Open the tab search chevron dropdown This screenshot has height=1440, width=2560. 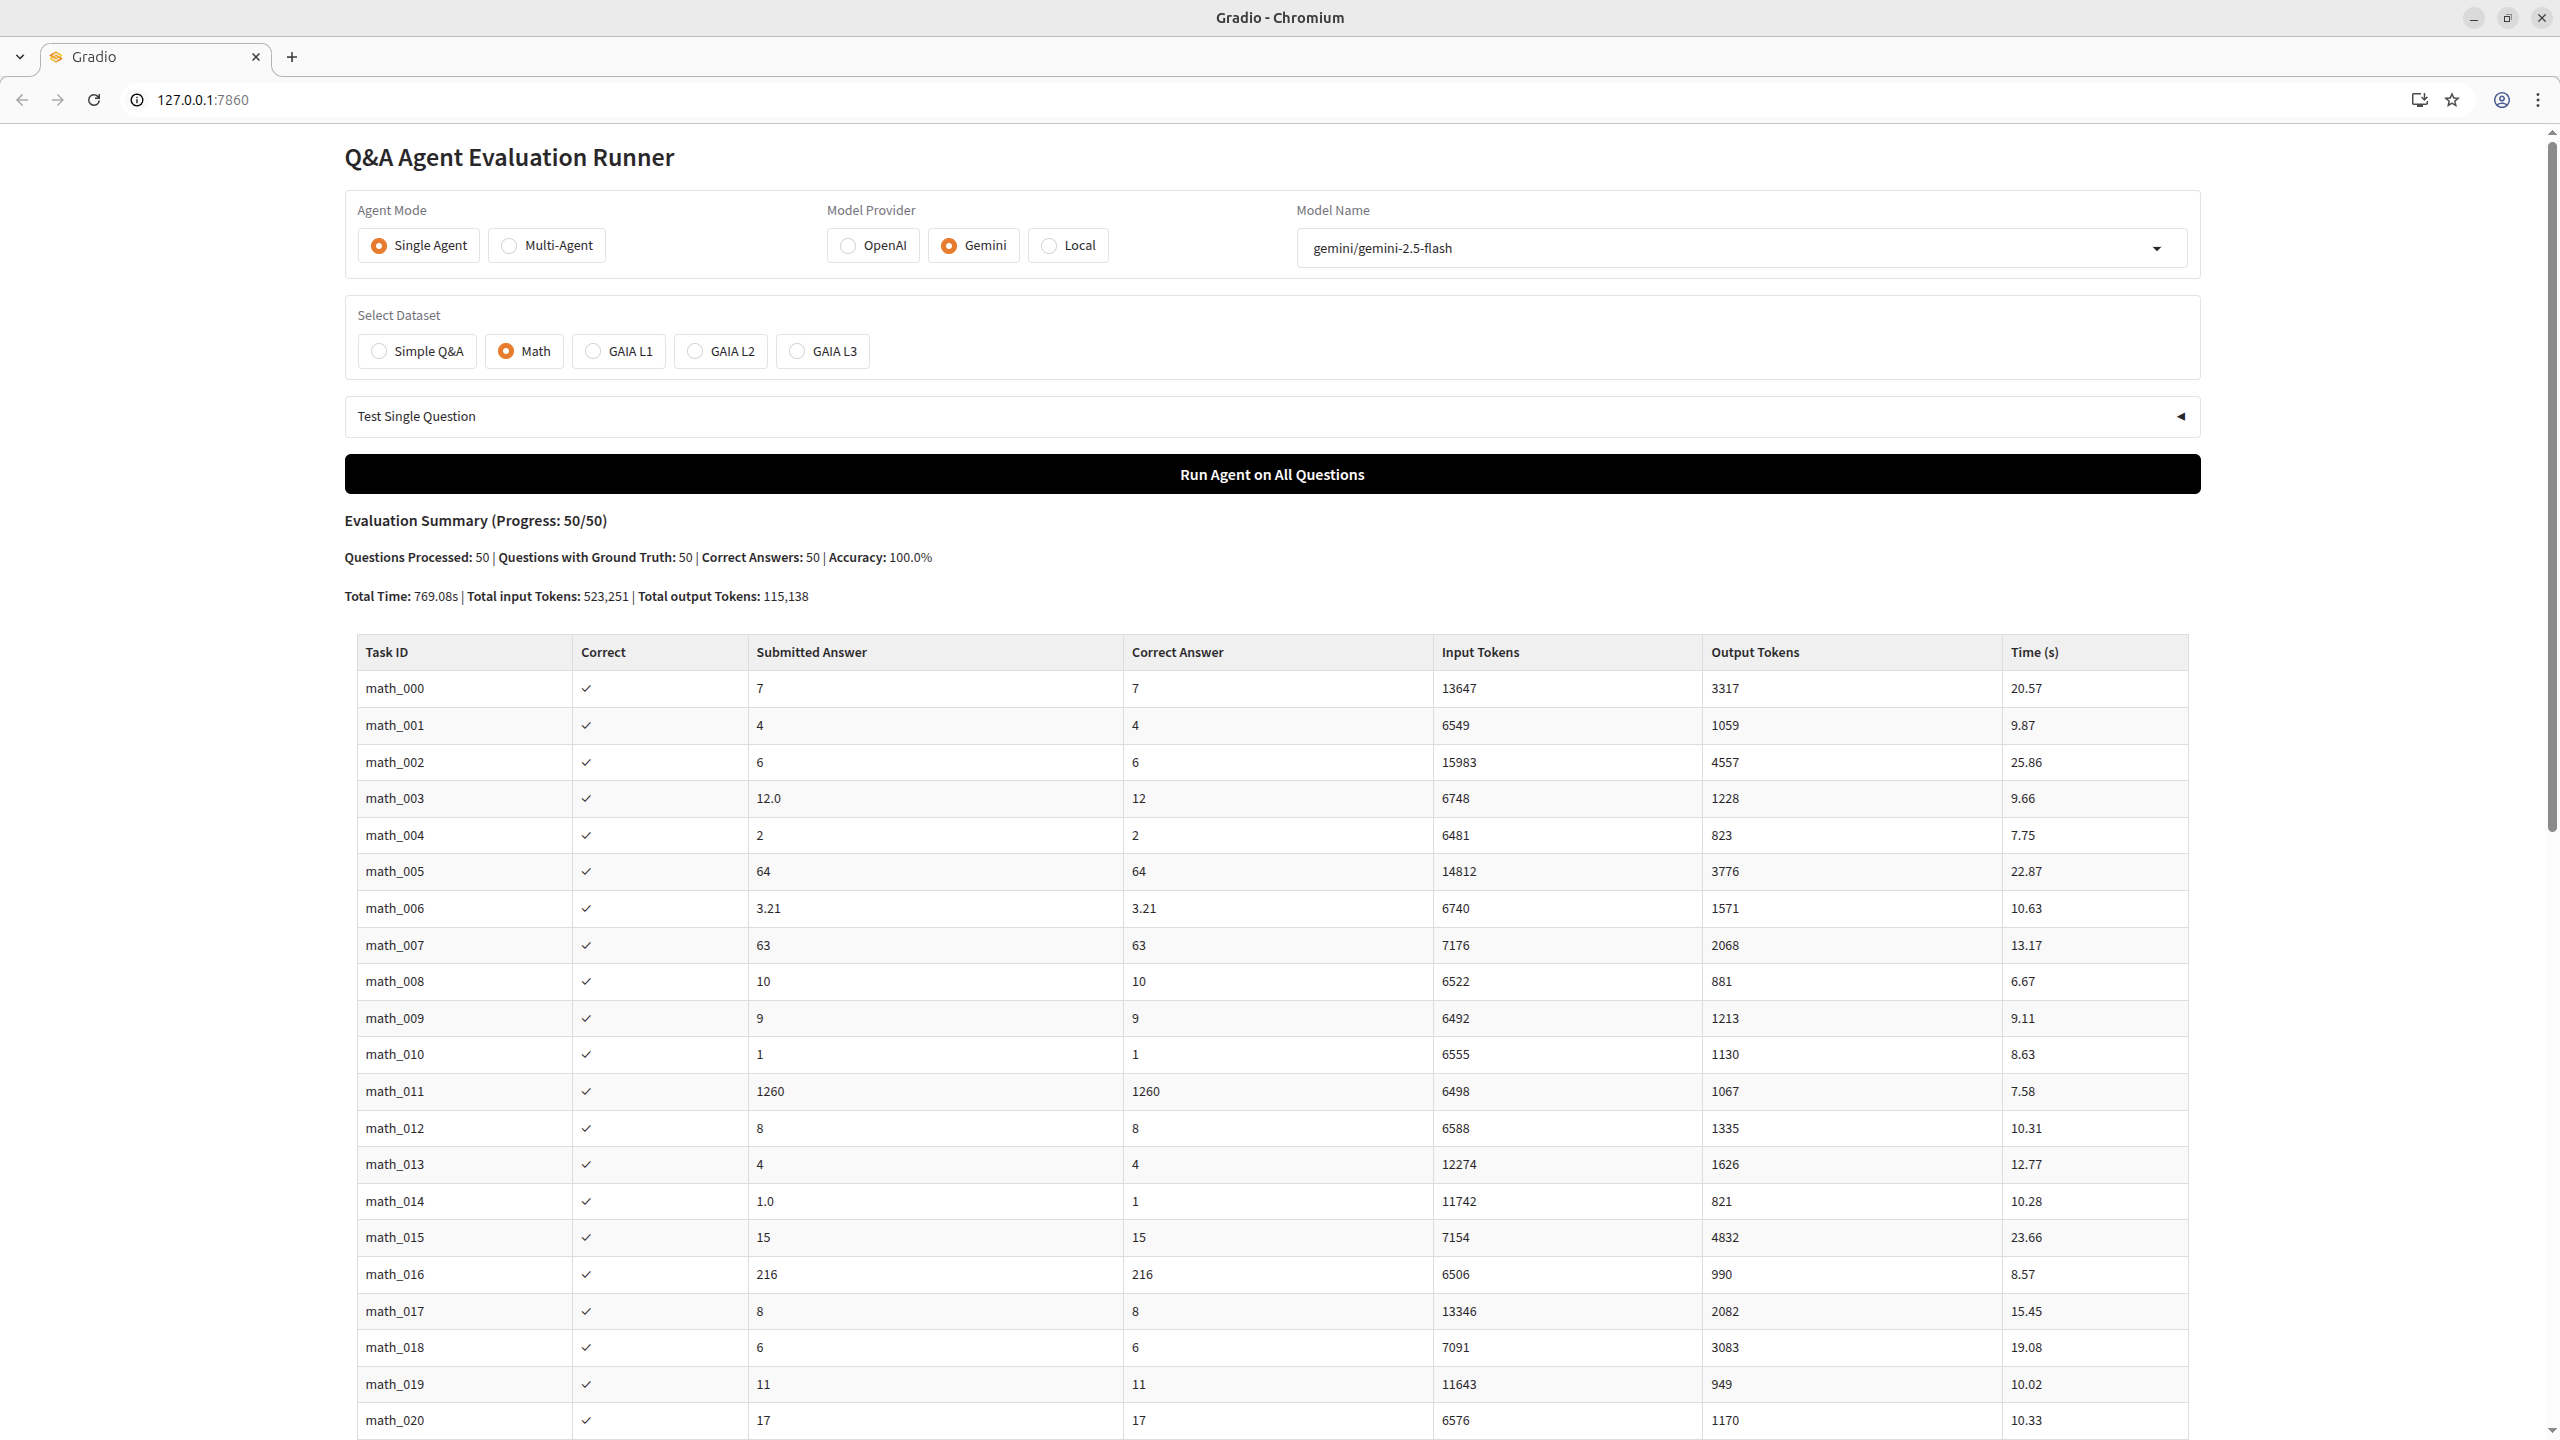tap(20, 57)
